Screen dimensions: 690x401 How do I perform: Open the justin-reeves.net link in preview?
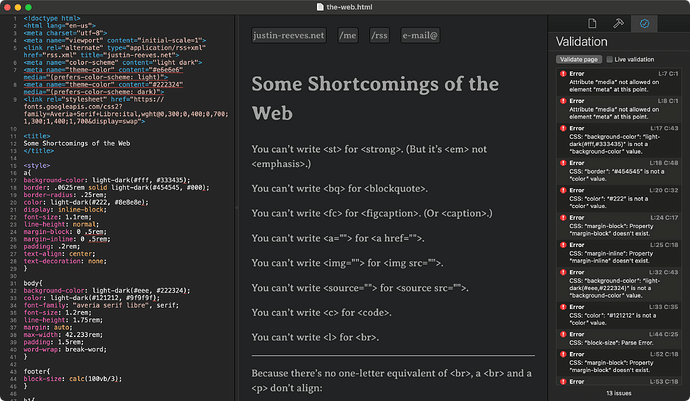(x=285, y=37)
